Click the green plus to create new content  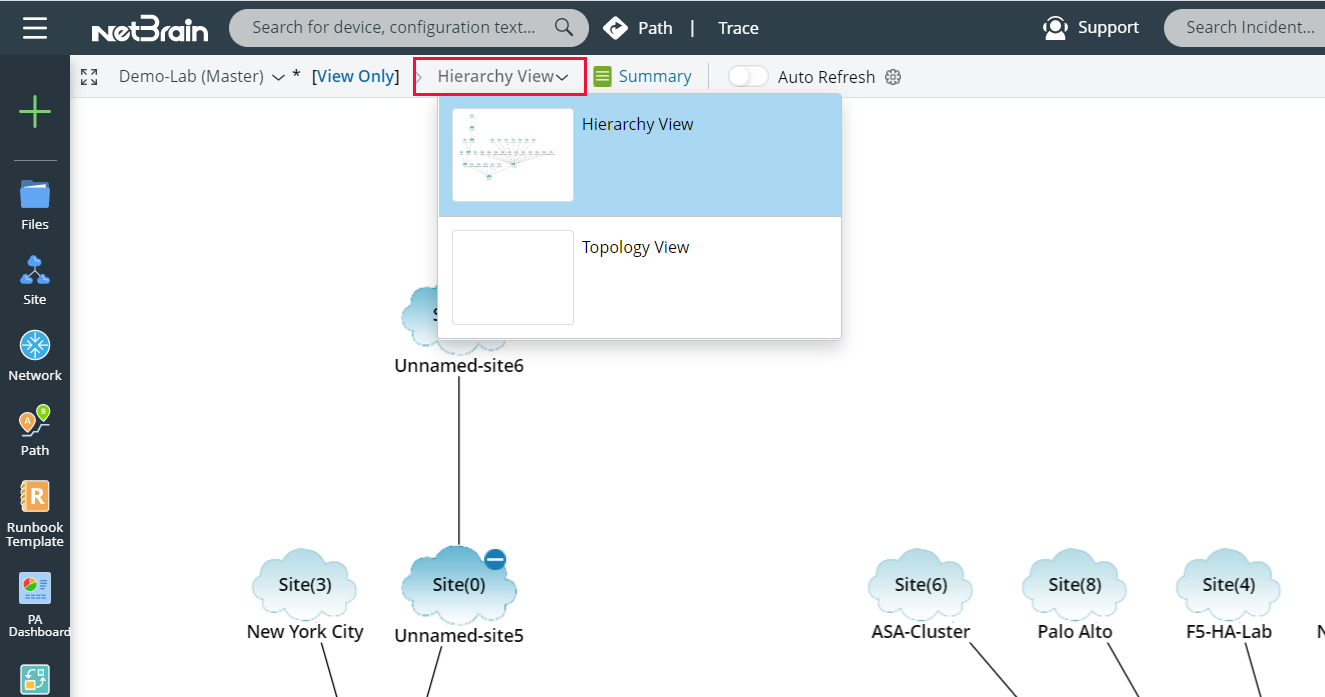(34, 112)
